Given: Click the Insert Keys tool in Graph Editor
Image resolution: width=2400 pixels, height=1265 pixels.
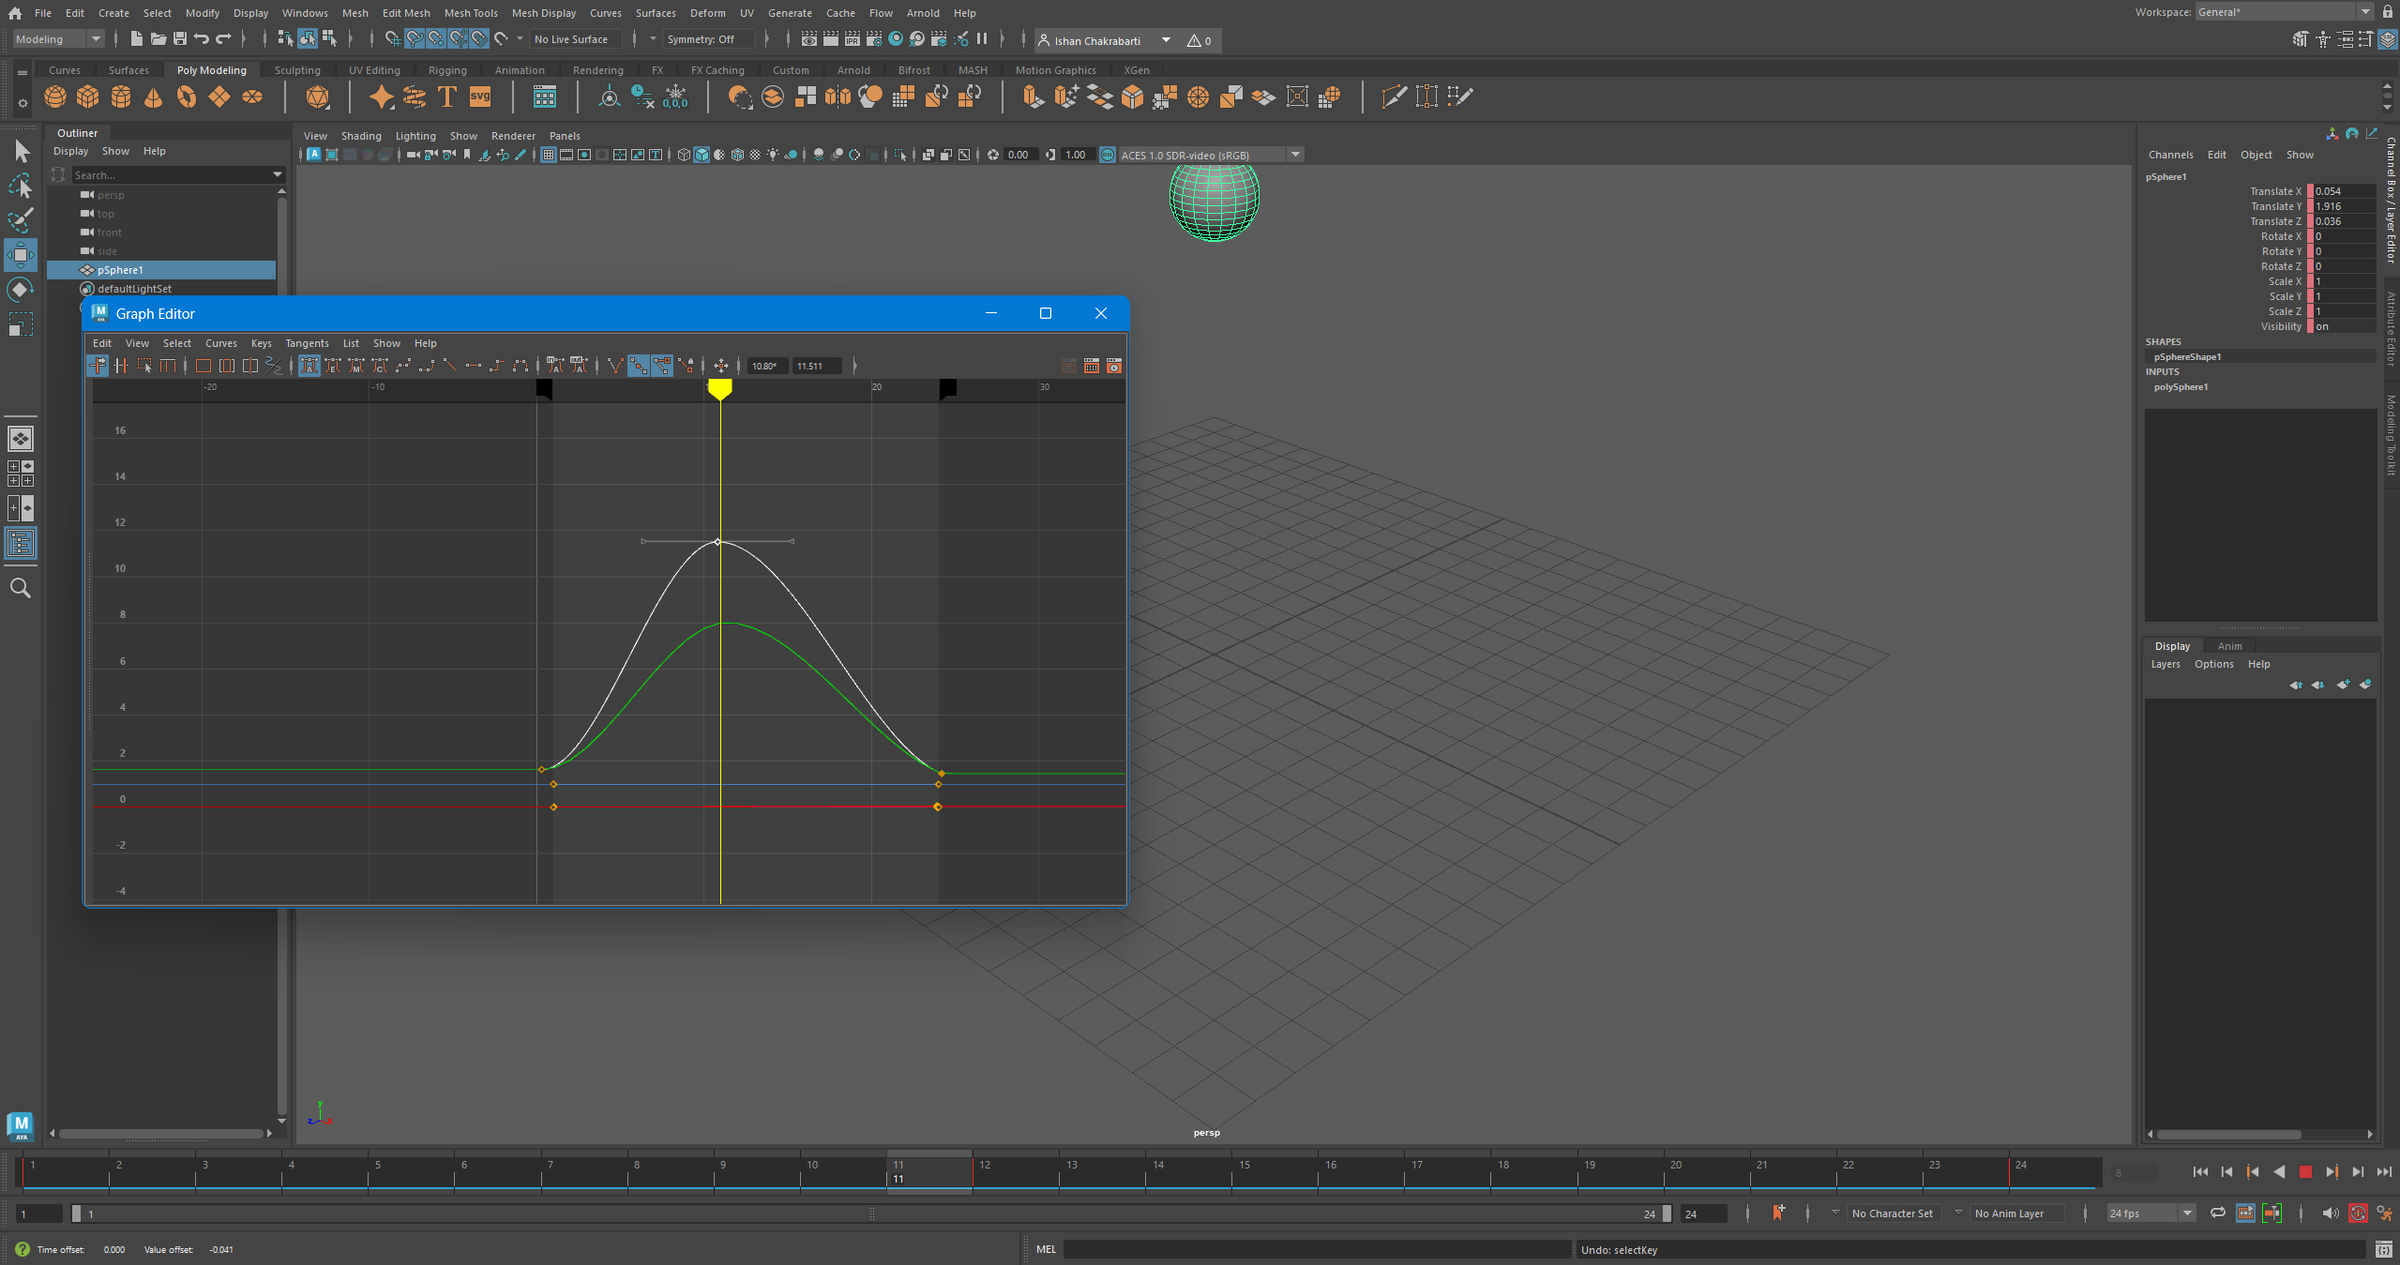Looking at the screenshot, I should point(121,366).
